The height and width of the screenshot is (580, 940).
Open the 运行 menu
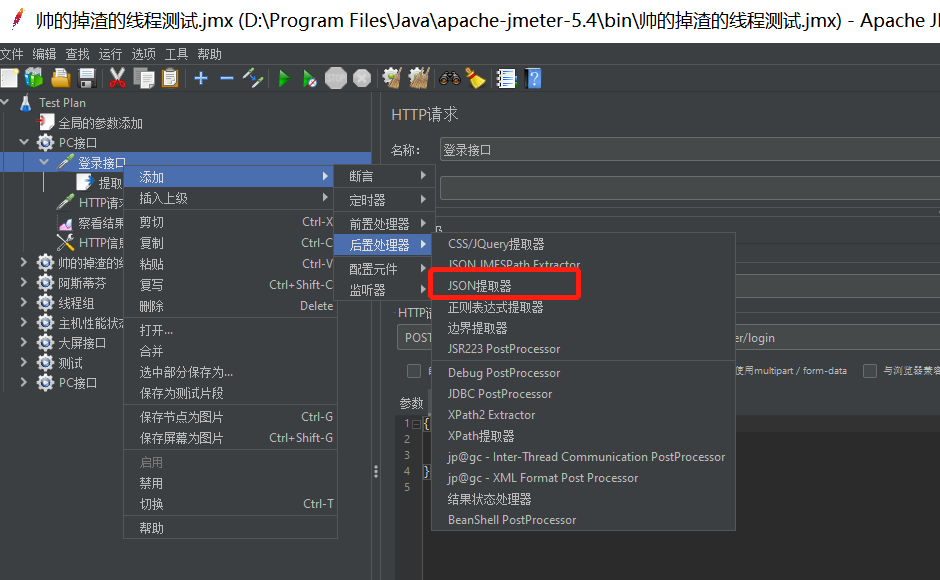point(110,55)
